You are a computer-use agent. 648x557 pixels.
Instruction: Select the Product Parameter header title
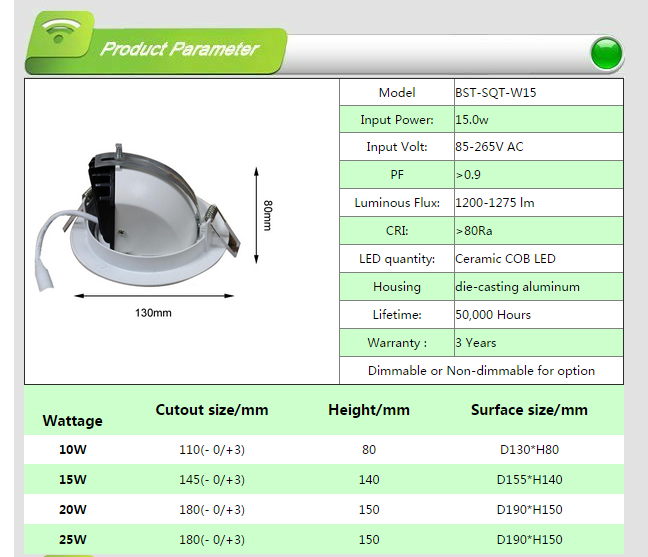[x=179, y=49]
